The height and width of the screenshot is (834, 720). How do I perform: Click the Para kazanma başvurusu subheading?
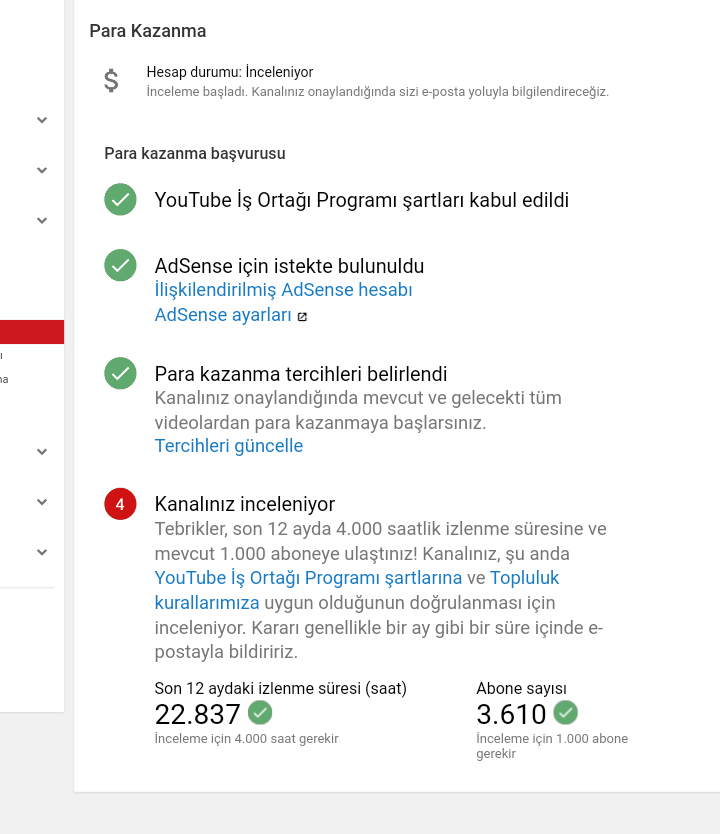pyautogui.click(x=195, y=154)
